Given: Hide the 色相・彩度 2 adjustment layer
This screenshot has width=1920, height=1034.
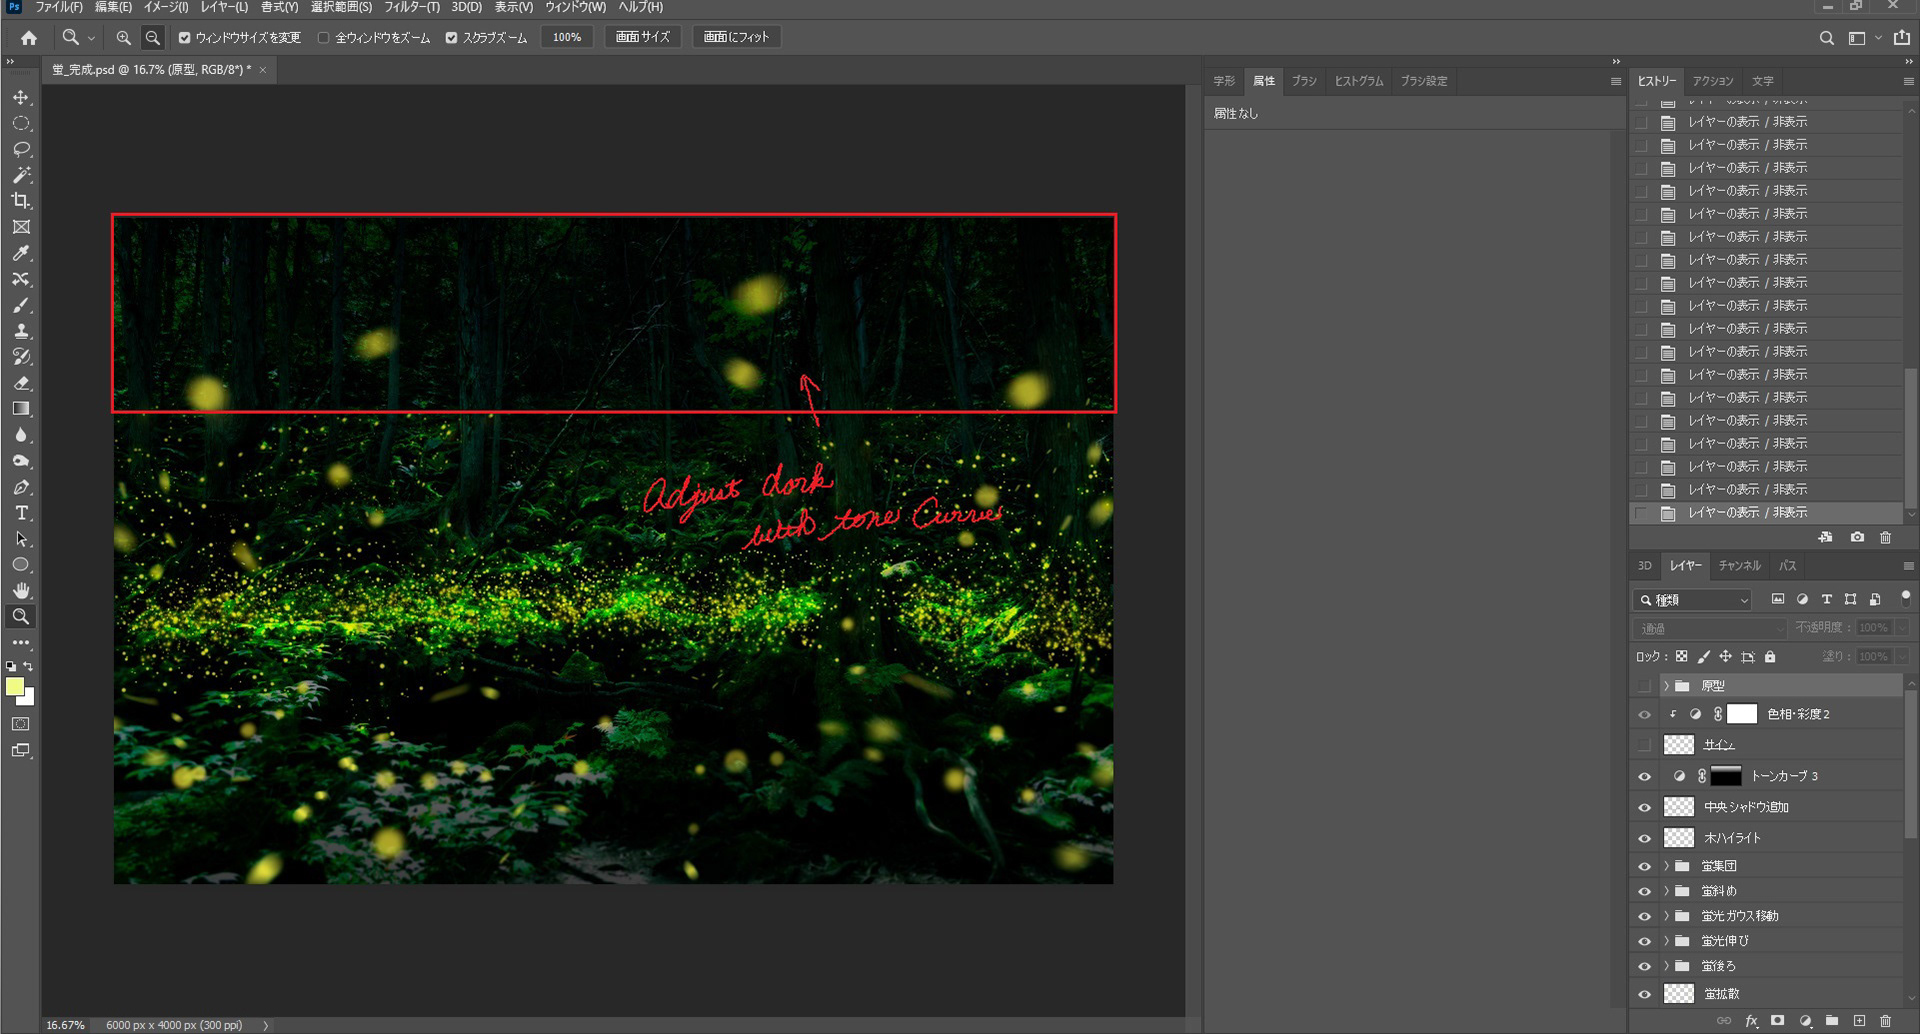Looking at the screenshot, I should pyautogui.click(x=1644, y=715).
